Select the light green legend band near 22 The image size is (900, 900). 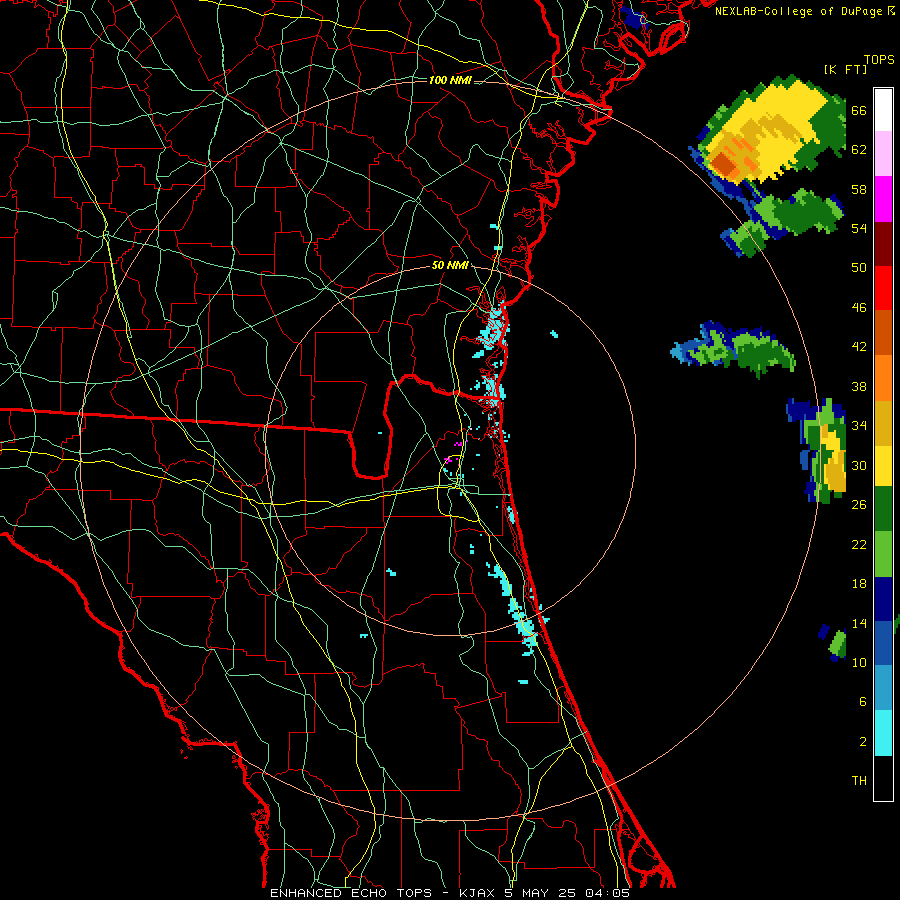coord(883,554)
